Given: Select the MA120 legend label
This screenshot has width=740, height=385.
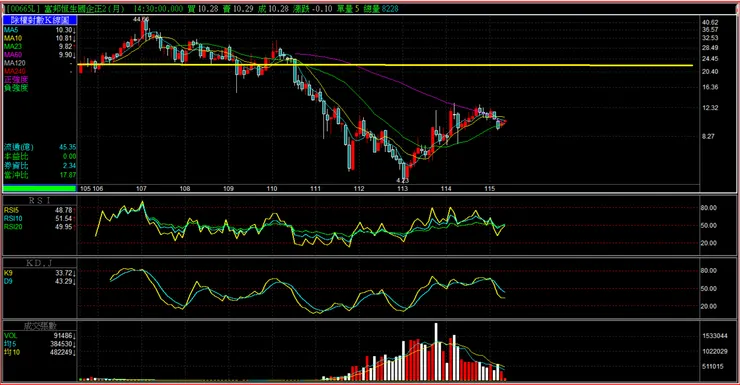Looking at the screenshot, I should 15,63.
